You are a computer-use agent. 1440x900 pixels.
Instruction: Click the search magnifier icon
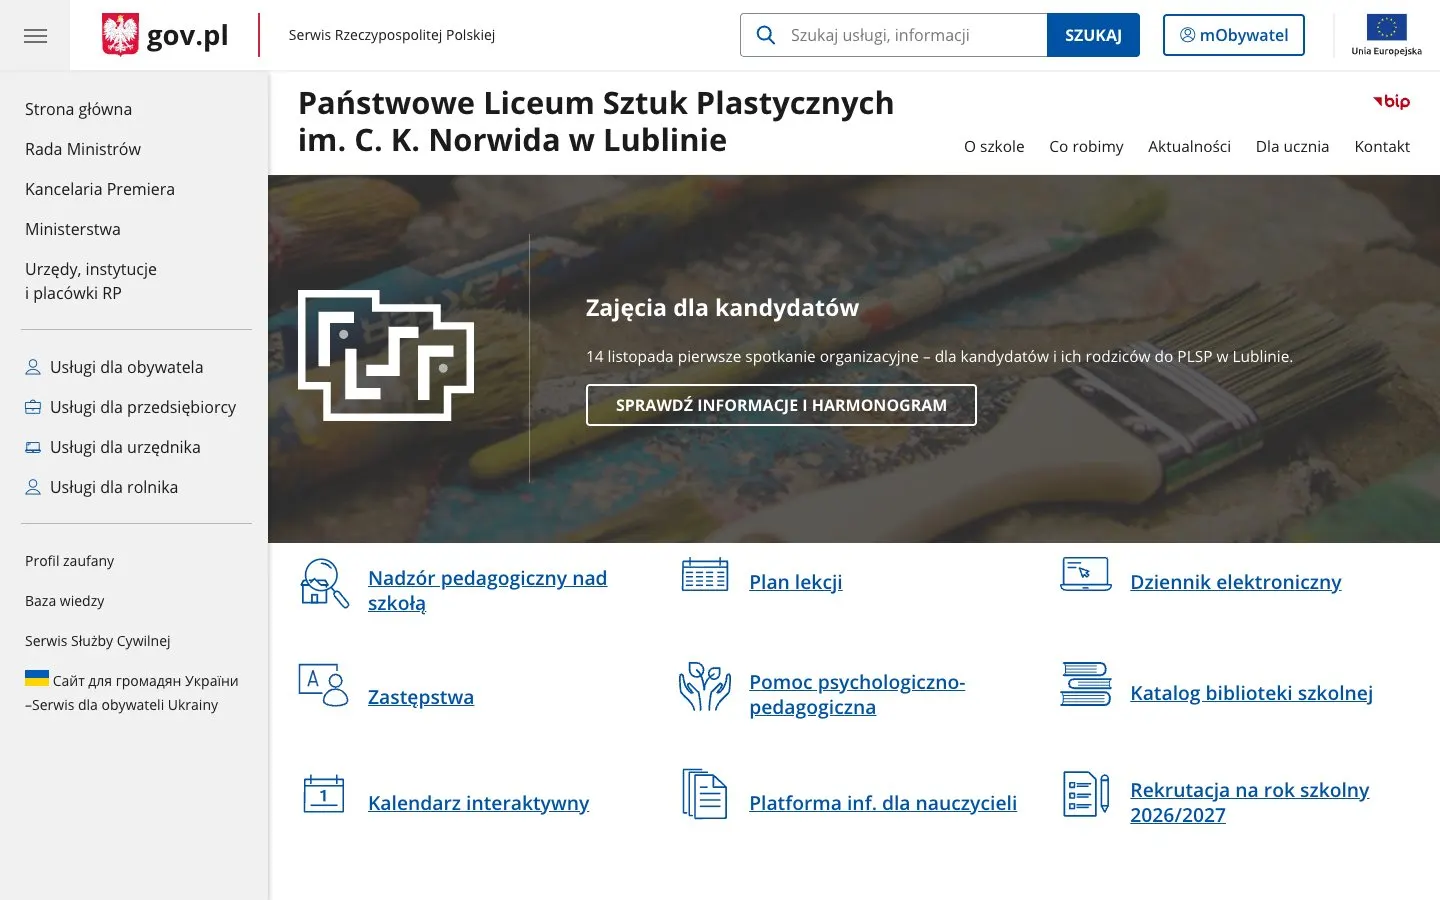[766, 35]
